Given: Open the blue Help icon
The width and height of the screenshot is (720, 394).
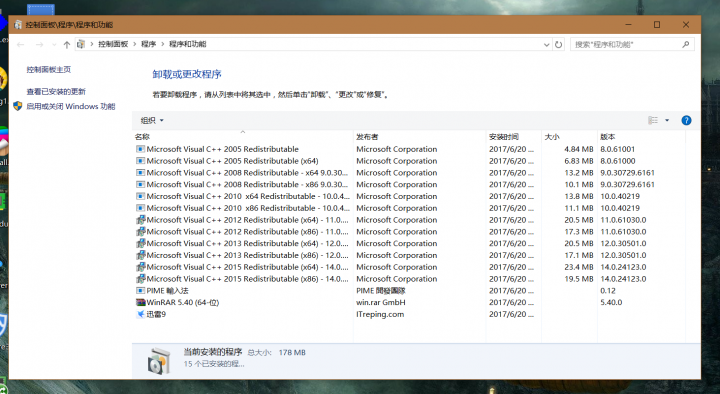Looking at the screenshot, I should pyautogui.click(x=686, y=120).
